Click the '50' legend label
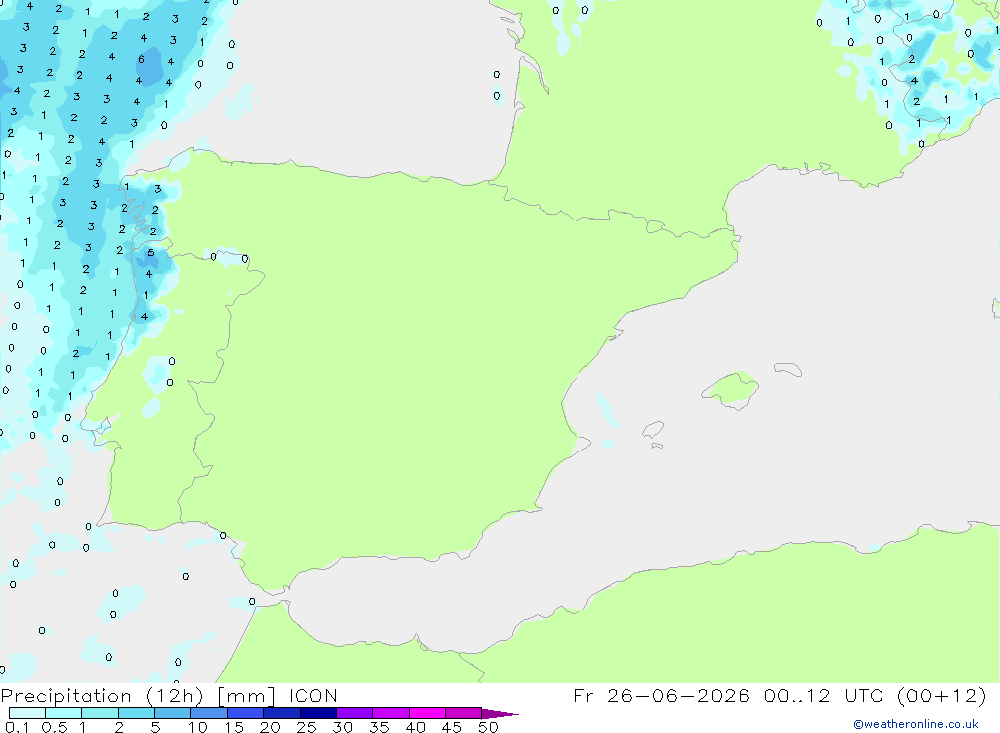The image size is (1000, 733). (488, 727)
